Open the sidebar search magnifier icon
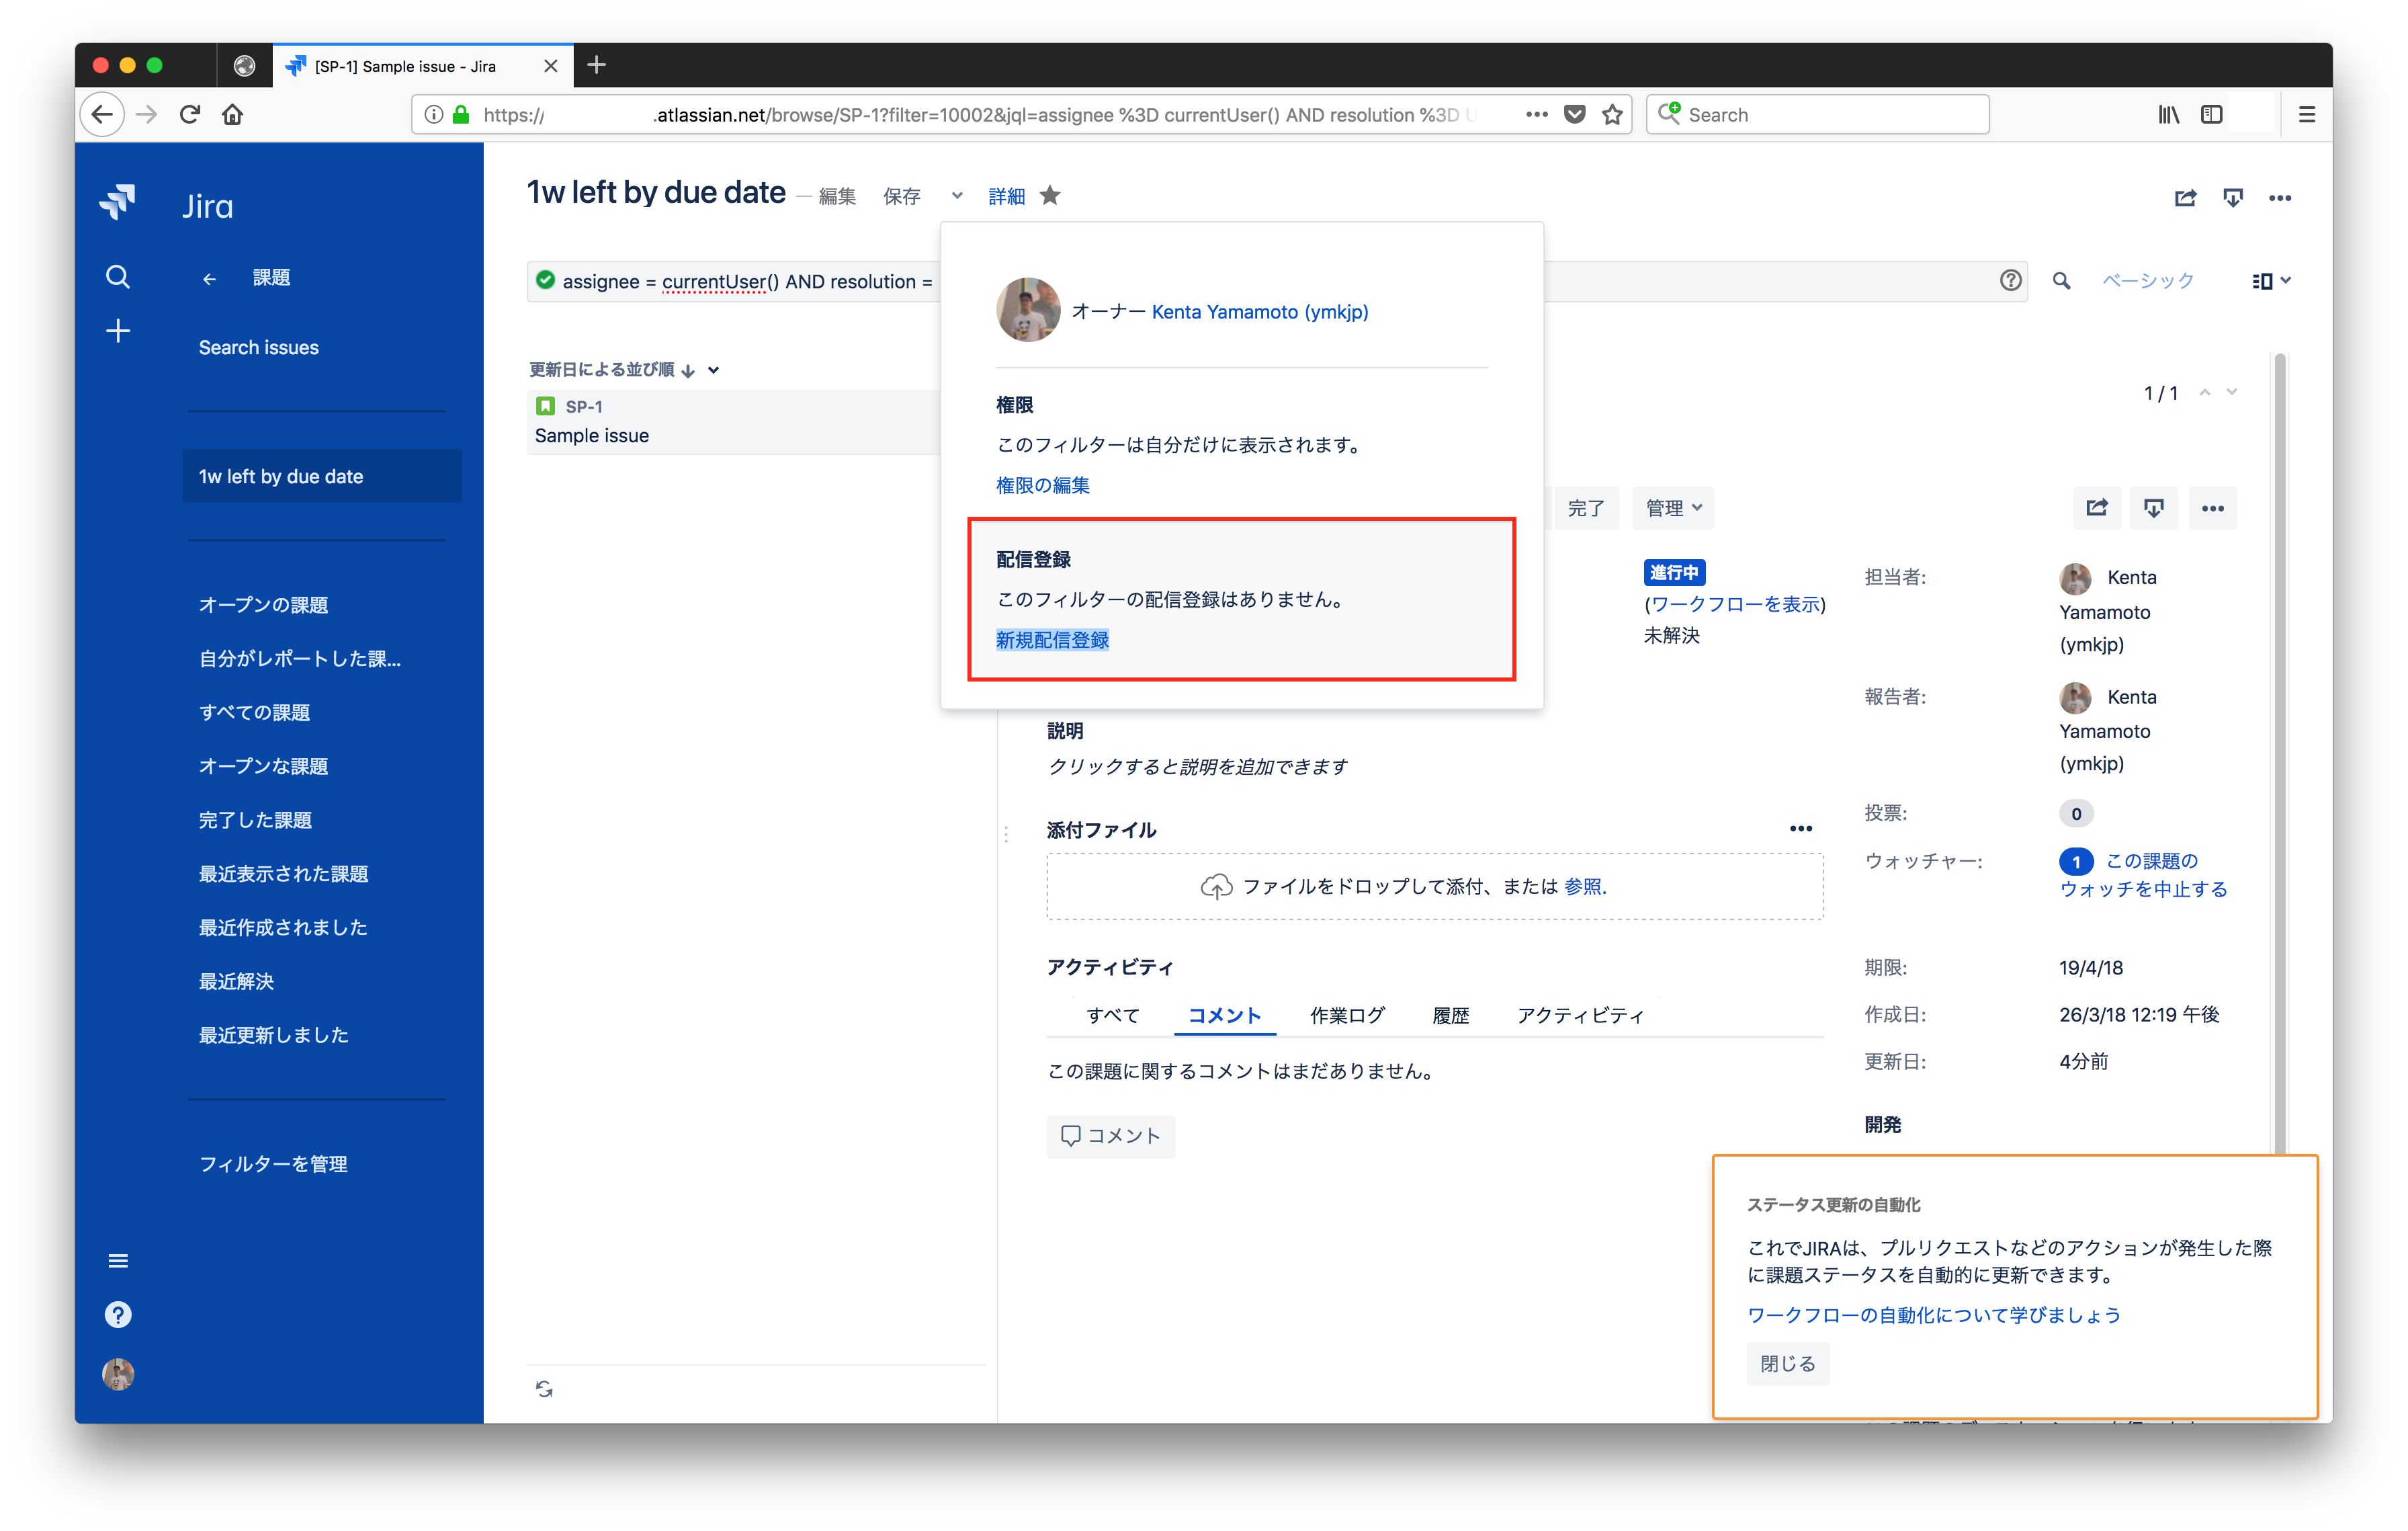The height and width of the screenshot is (1531, 2408). (118, 277)
